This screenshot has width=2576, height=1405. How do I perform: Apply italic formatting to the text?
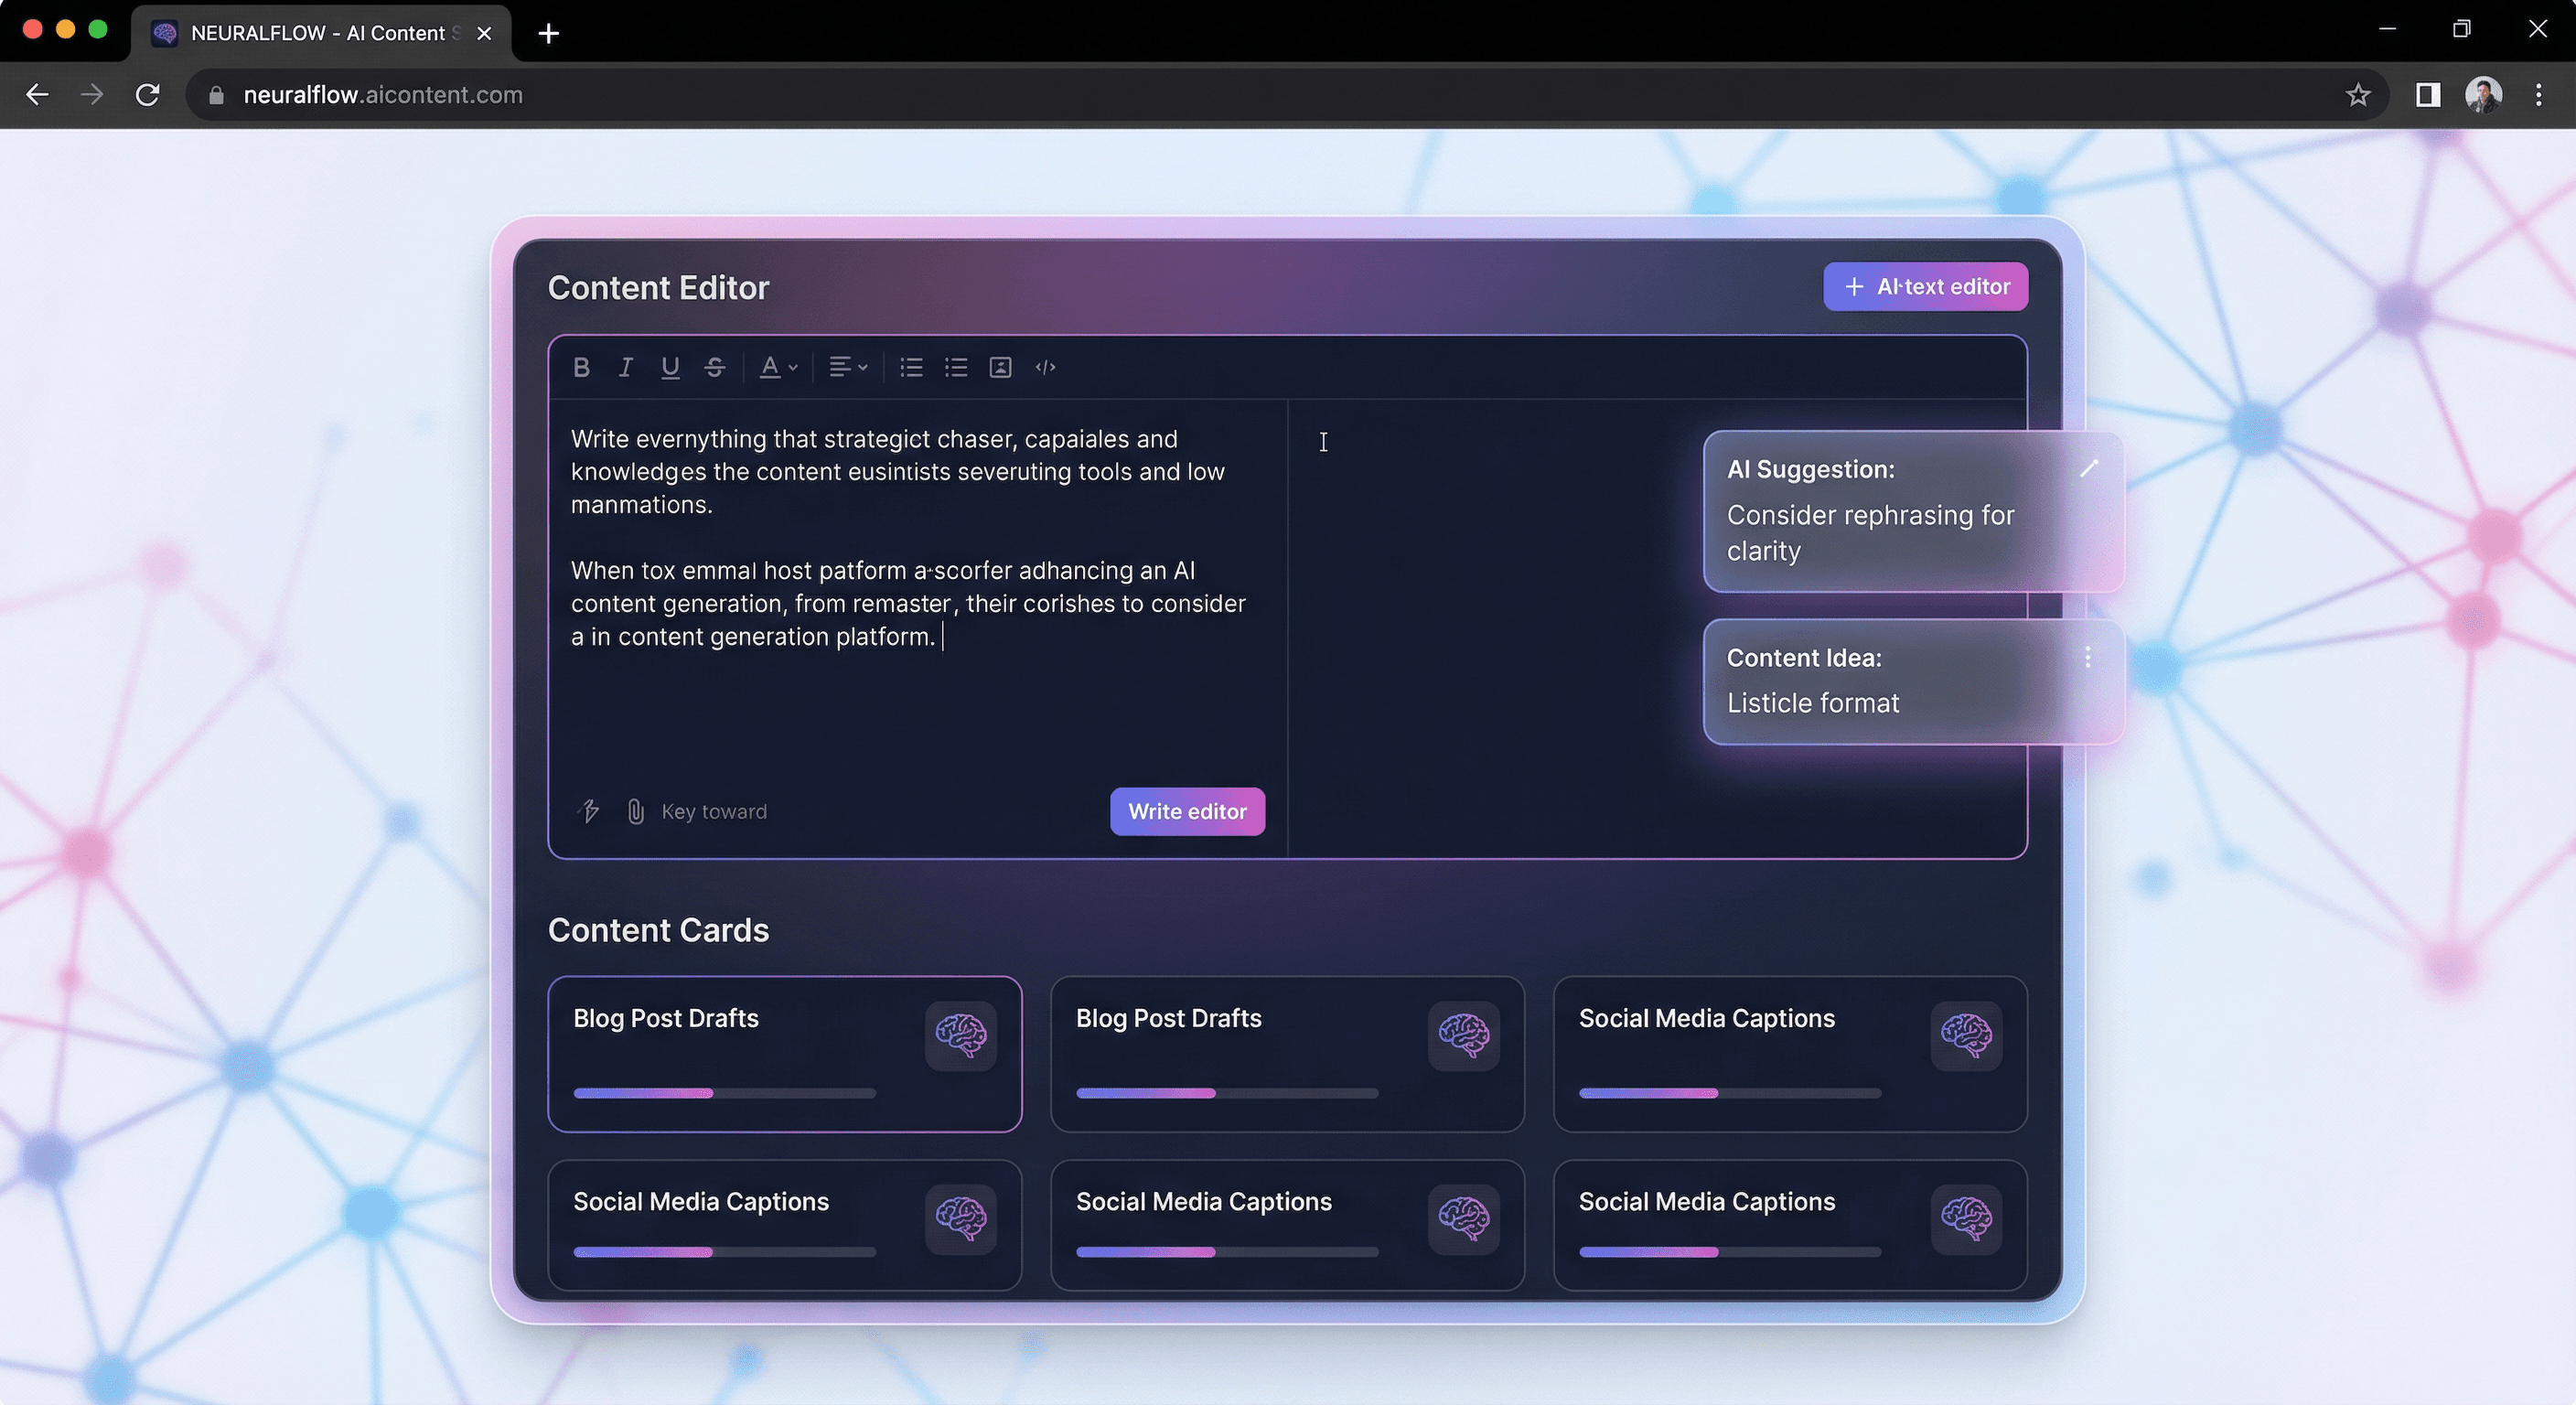tap(625, 368)
